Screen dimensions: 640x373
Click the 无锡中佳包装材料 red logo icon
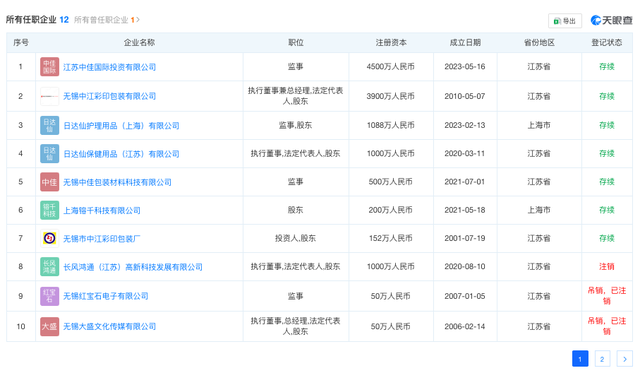coord(49,182)
